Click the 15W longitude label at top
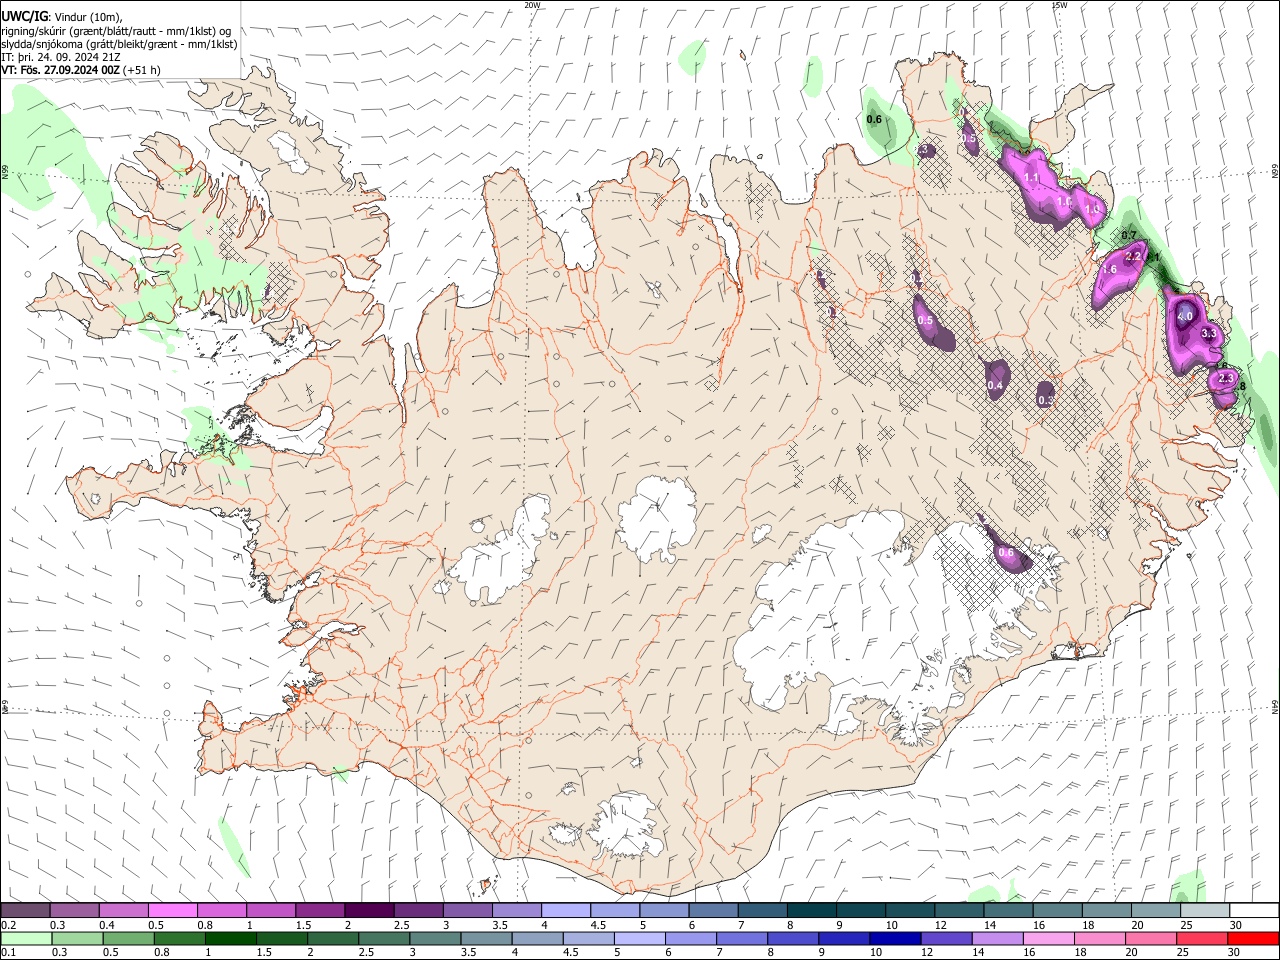Image resolution: width=1280 pixels, height=960 pixels. tap(1059, 4)
